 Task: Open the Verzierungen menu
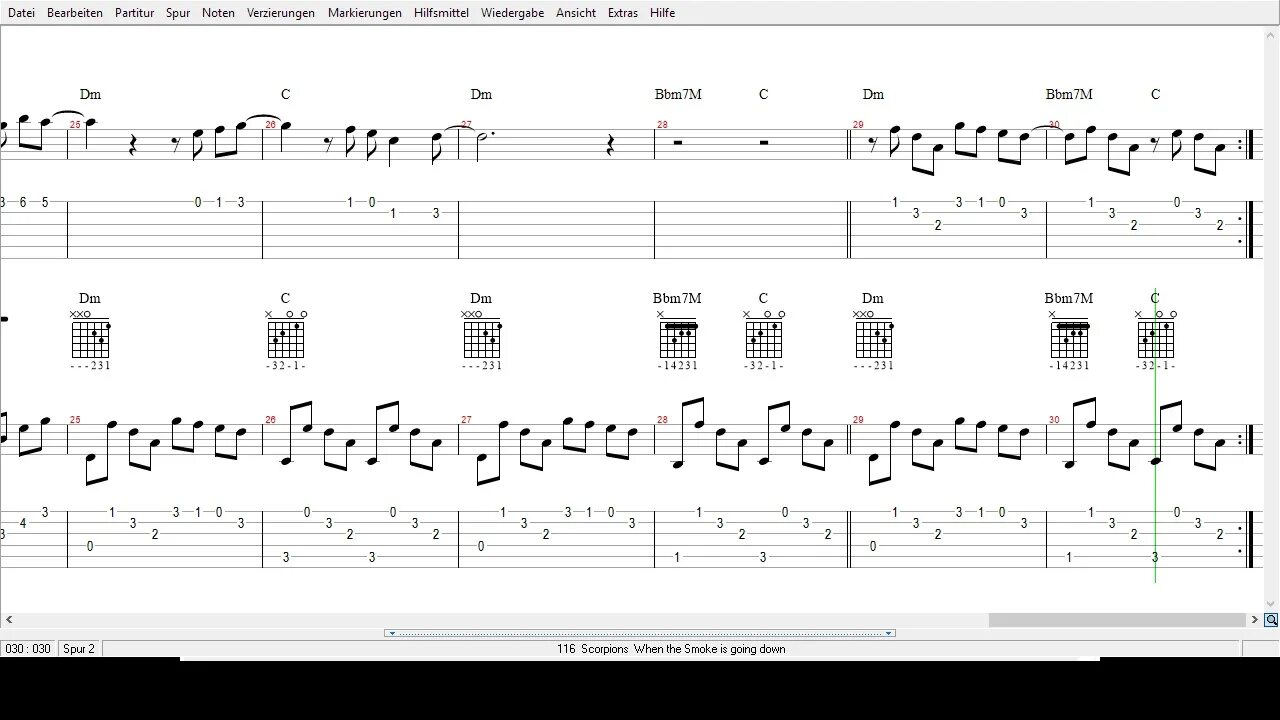coord(281,13)
